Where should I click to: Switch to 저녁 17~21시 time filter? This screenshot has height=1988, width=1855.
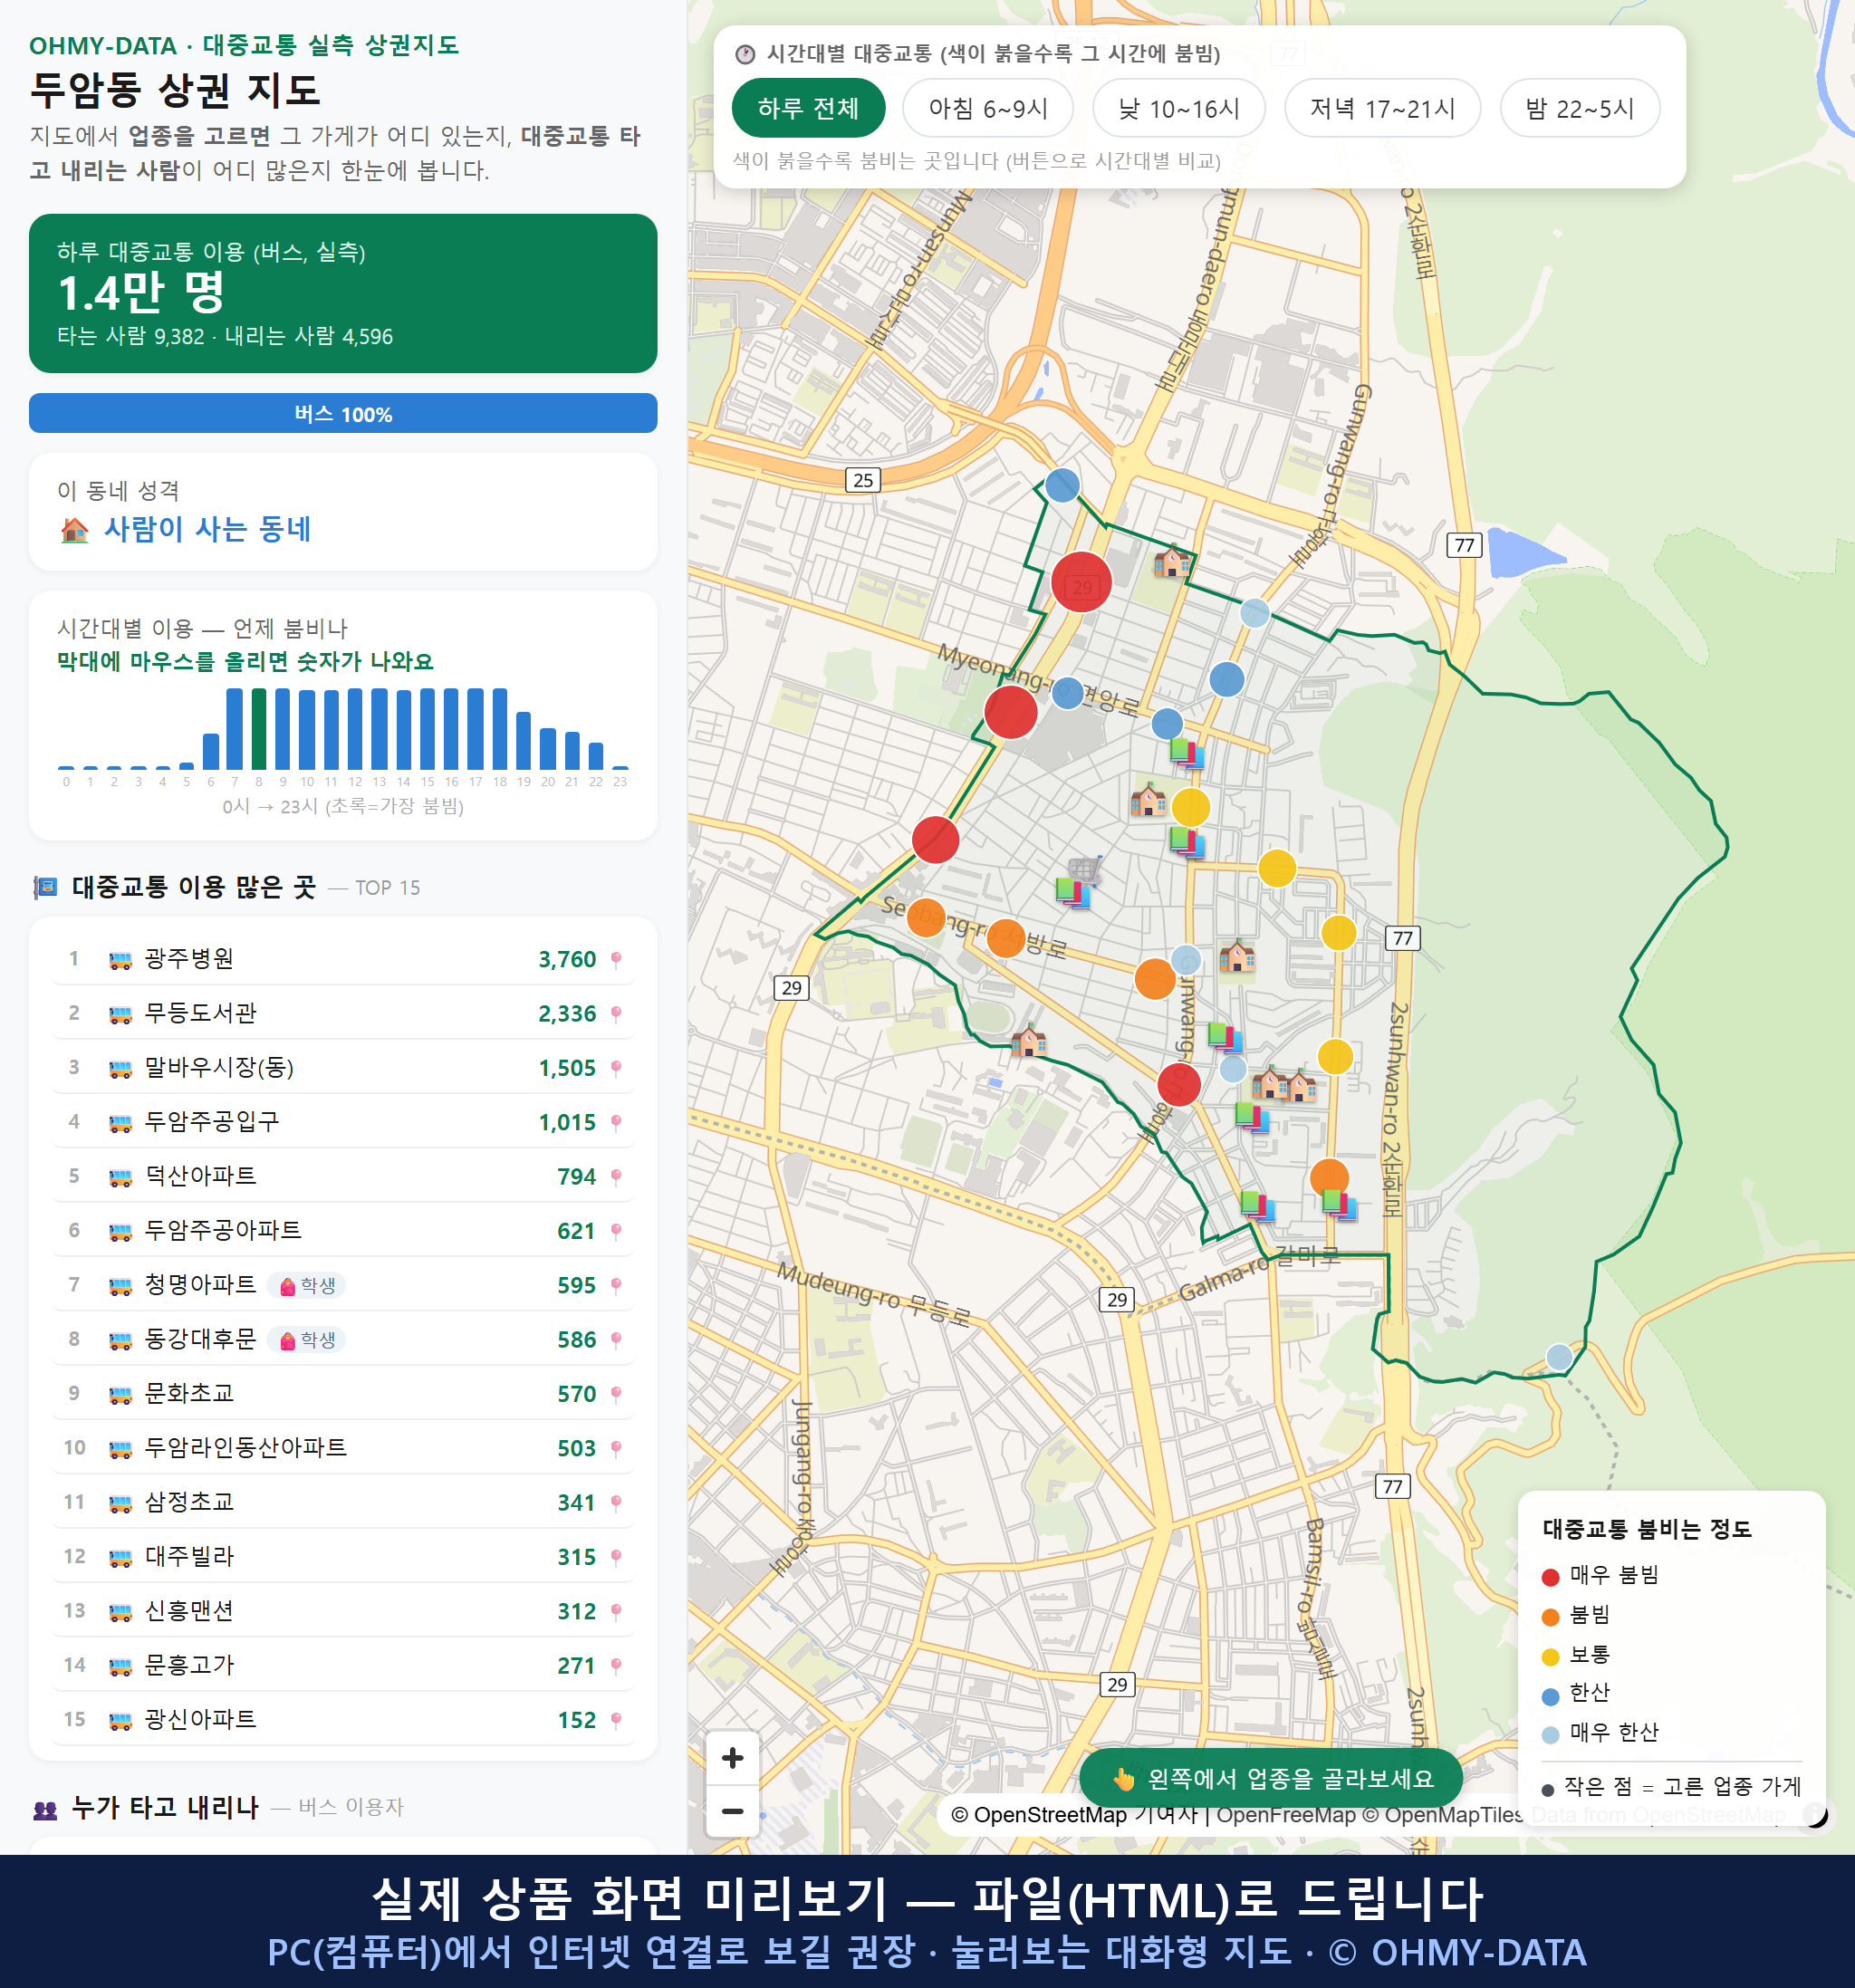(1382, 108)
